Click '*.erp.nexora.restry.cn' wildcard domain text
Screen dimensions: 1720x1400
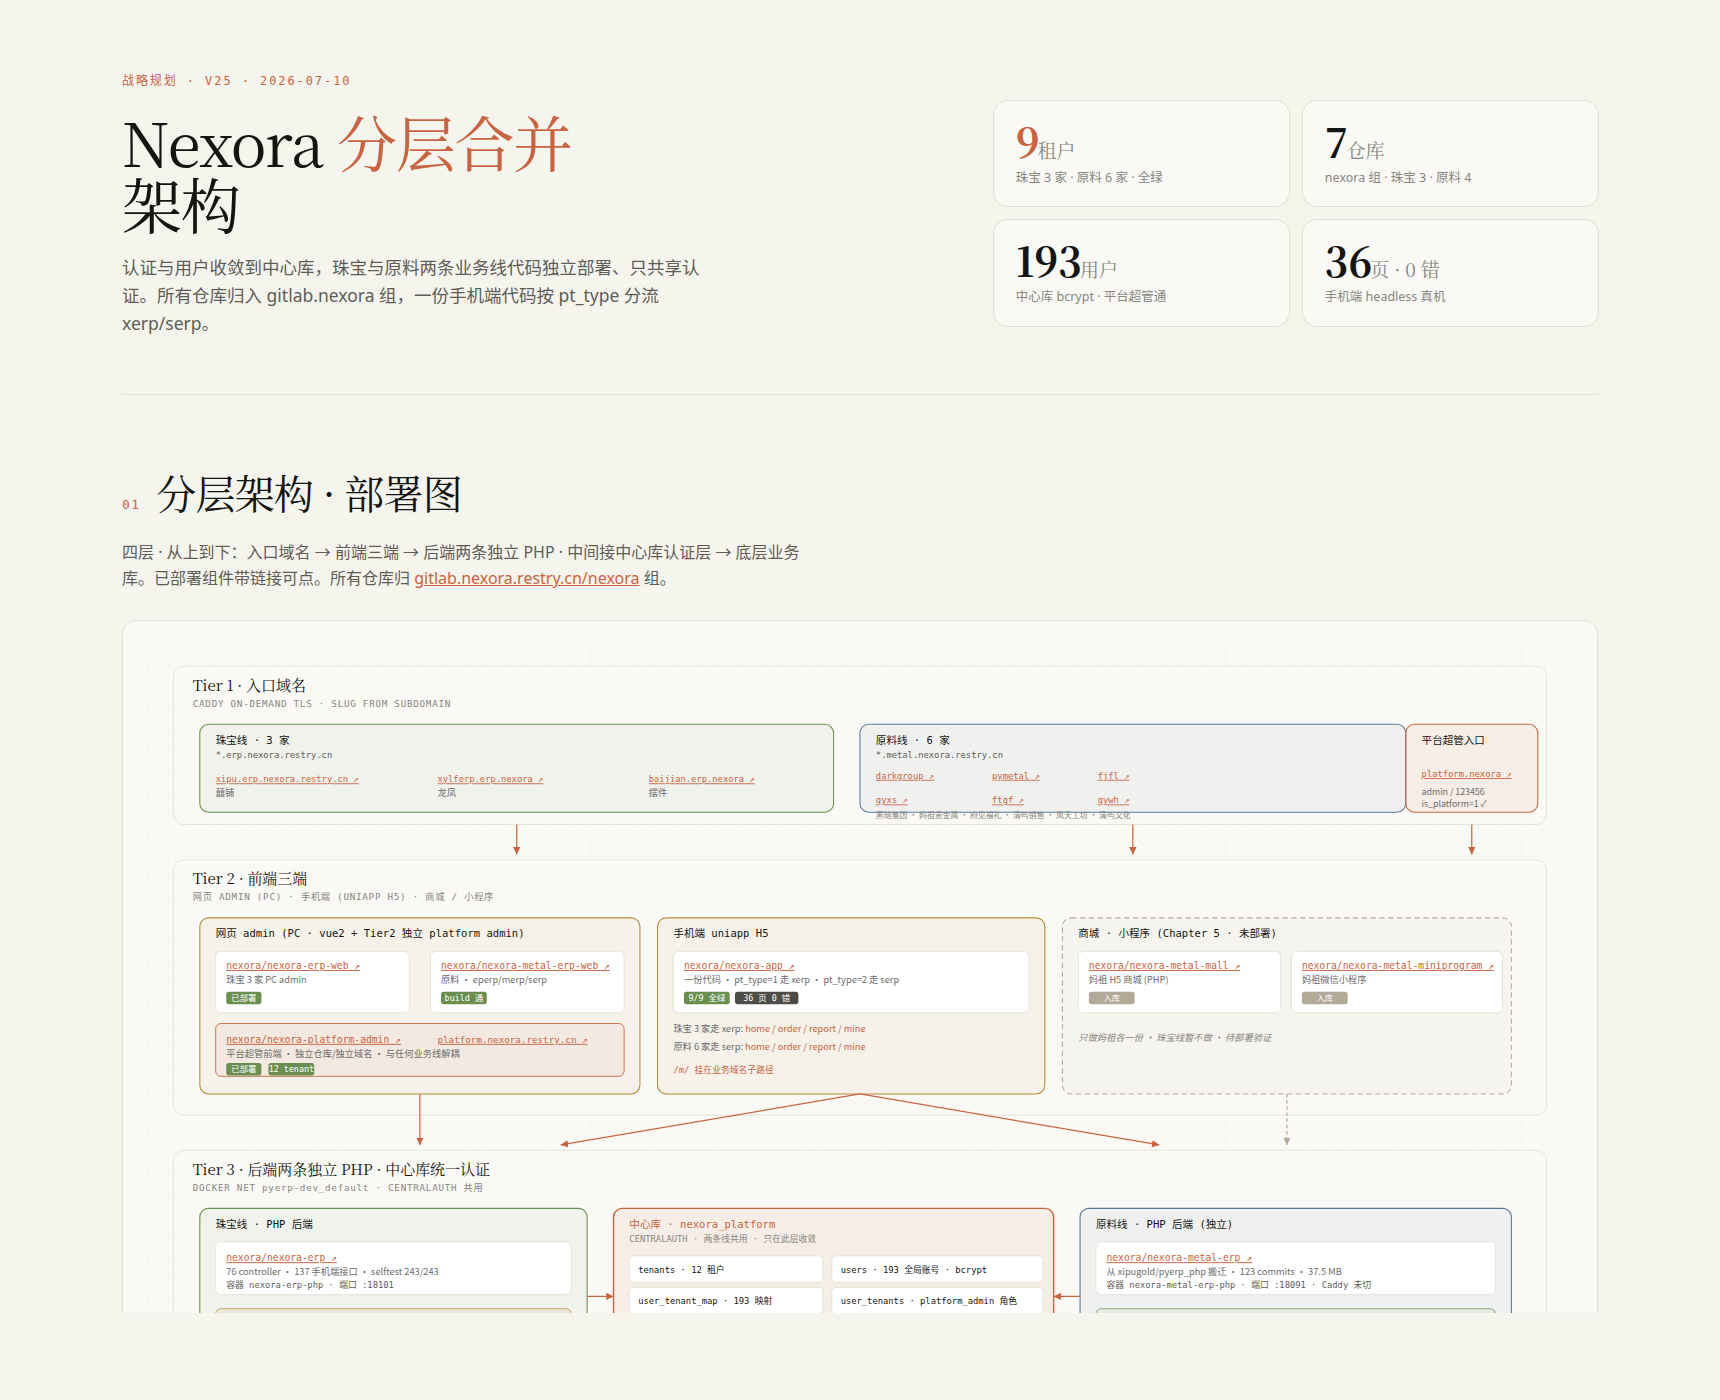(x=274, y=755)
